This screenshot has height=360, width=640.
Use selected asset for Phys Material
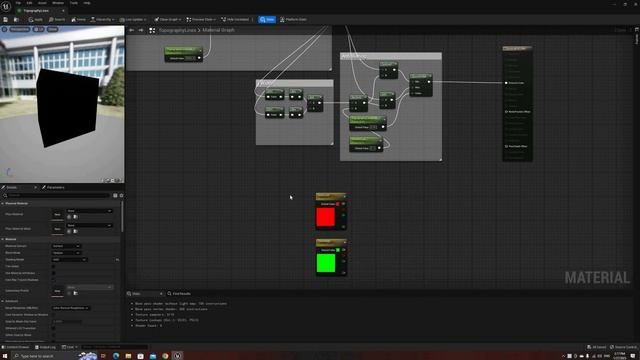[69, 217]
